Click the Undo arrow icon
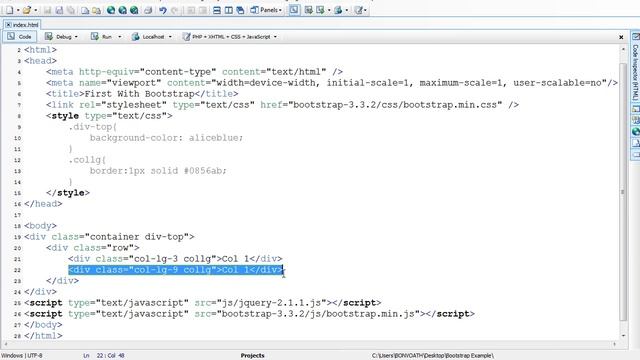This screenshot has height=360, width=640. click(163, 10)
